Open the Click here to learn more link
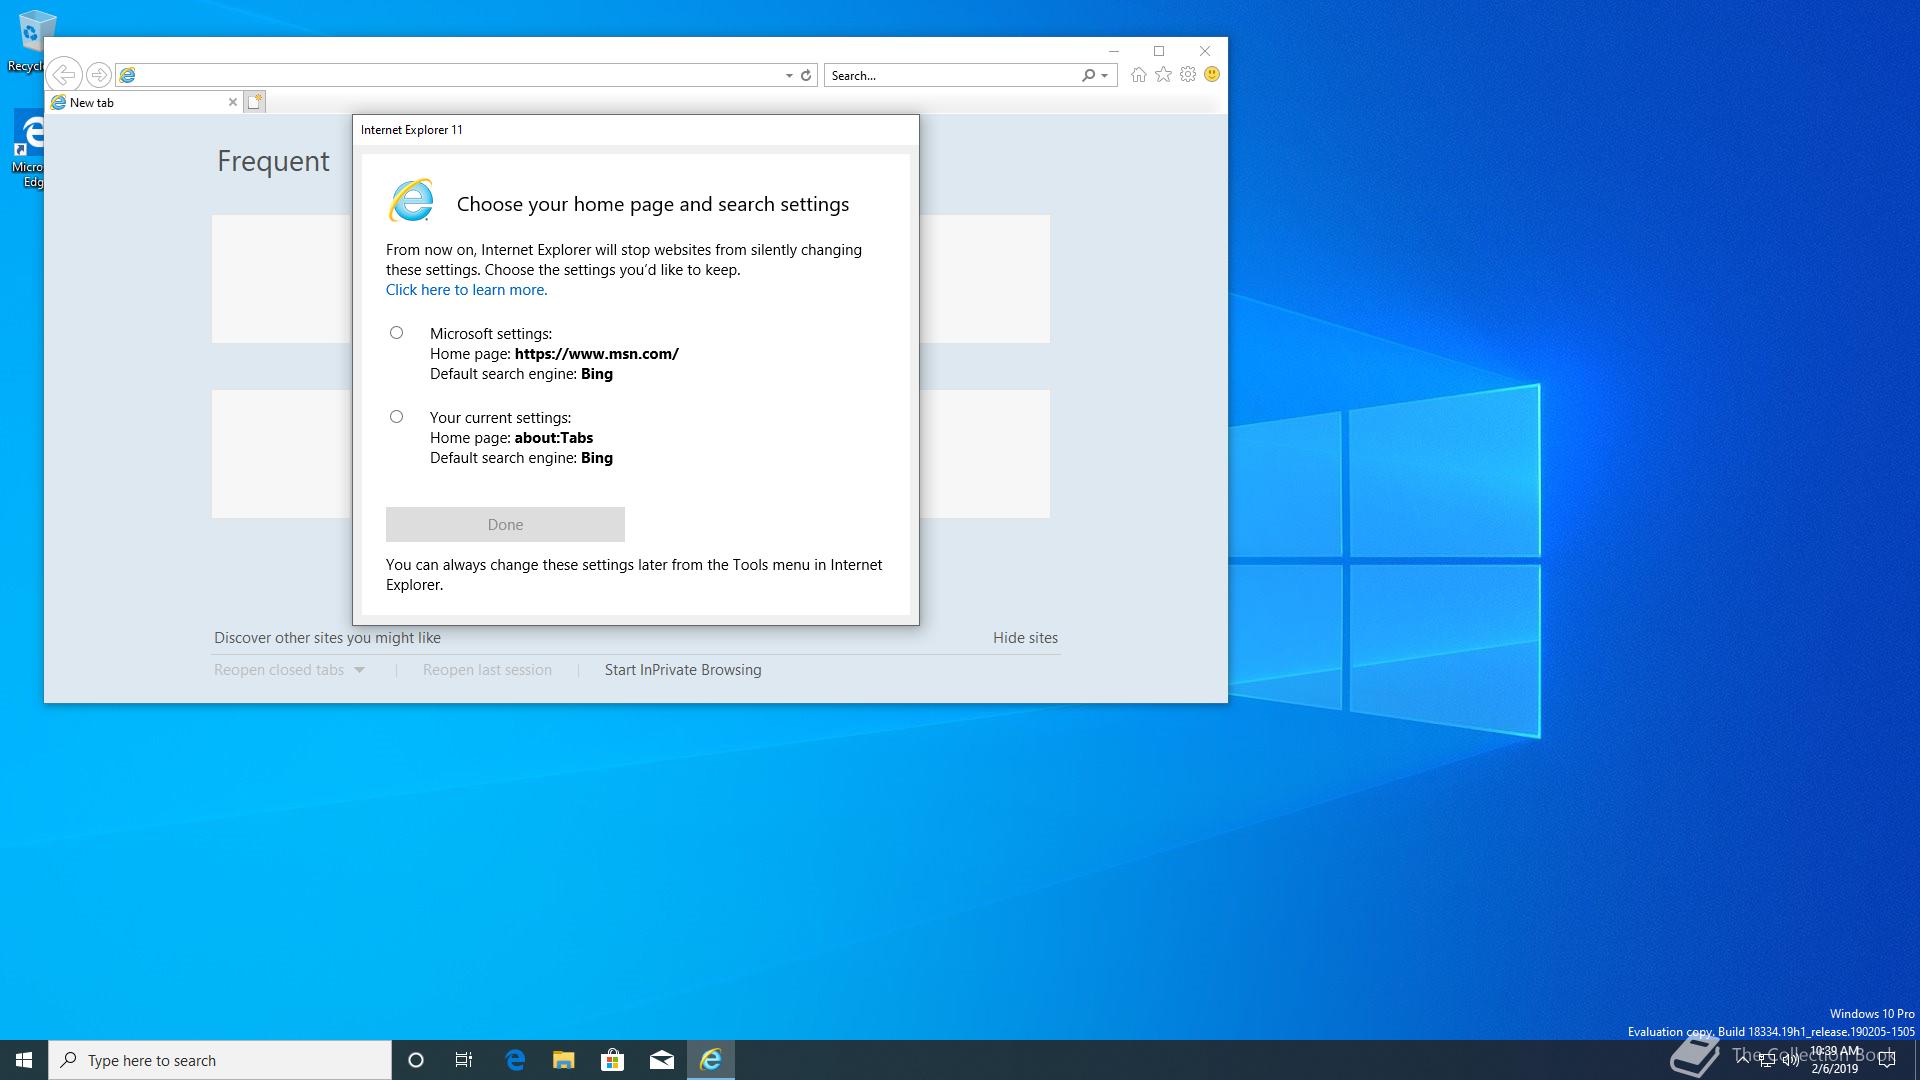Viewport: 1920px width, 1080px height. pyautogui.click(x=466, y=290)
